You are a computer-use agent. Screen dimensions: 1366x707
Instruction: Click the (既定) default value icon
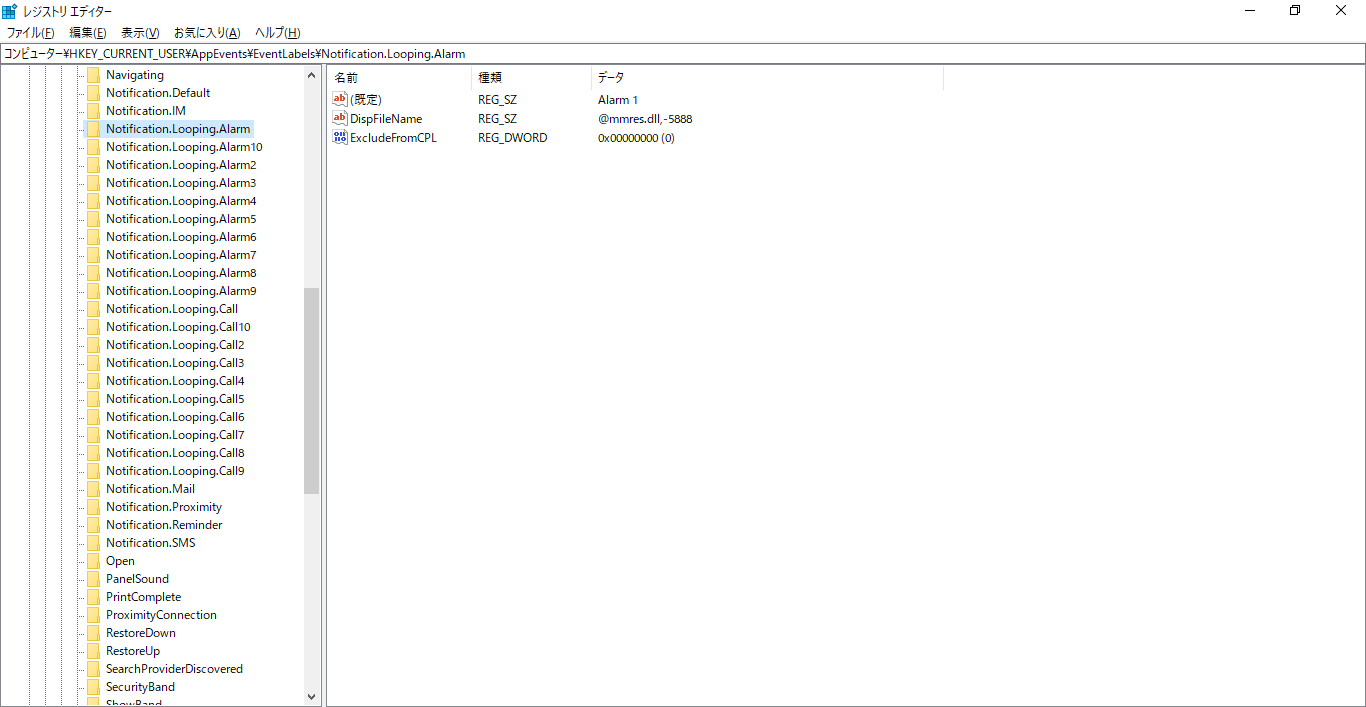[x=340, y=99]
